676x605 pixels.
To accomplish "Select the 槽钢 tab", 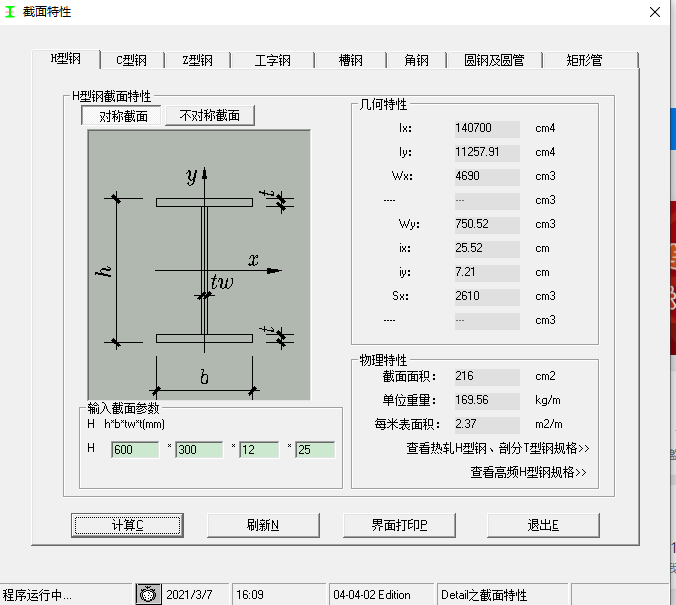I will click(351, 60).
